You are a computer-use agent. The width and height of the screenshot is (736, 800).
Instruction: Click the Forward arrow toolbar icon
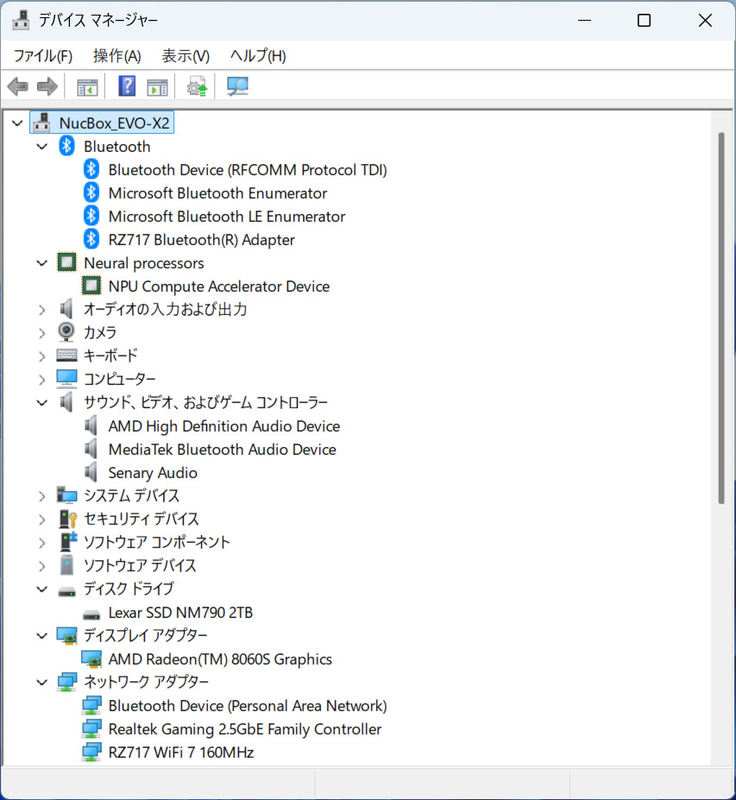click(x=47, y=87)
